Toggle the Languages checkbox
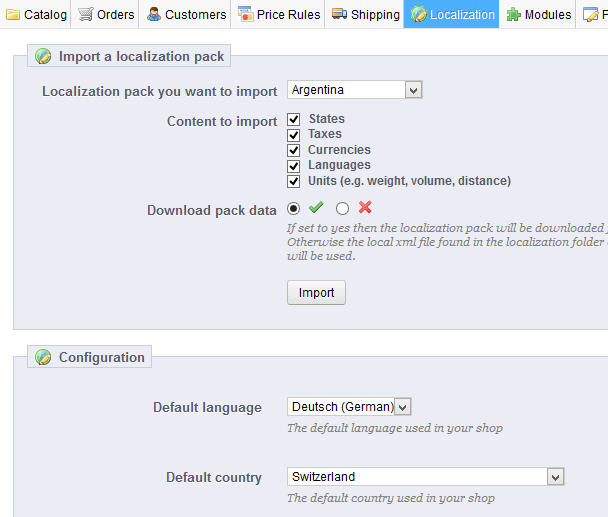The height and width of the screenshot is (517, 608). coord(294,166)
